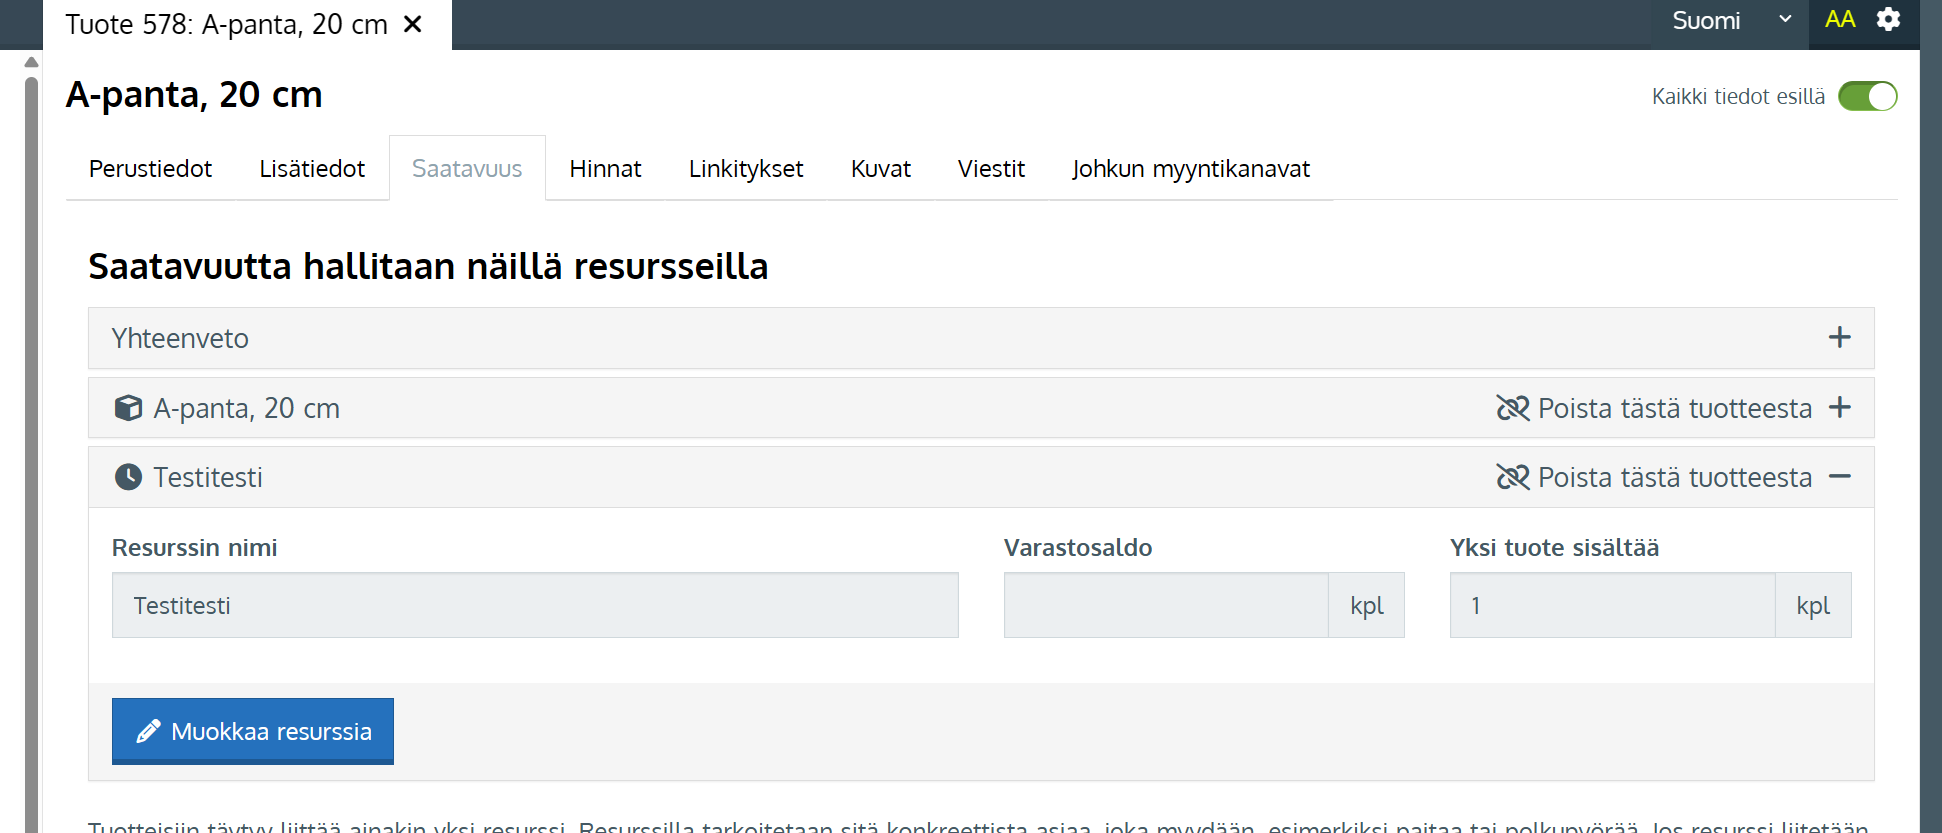Click the Saatavuutta hallitaan näillä resursseilla heading
Image resolution: width=1942 pixels, height=833 pixels.
point(428,267)
